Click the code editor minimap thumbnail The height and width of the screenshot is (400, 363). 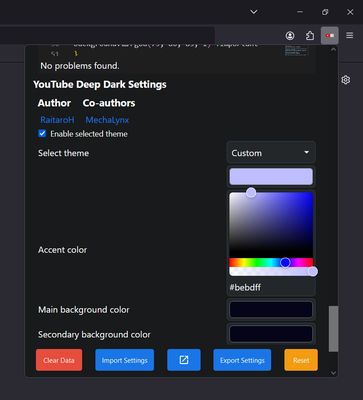[296, 51]
